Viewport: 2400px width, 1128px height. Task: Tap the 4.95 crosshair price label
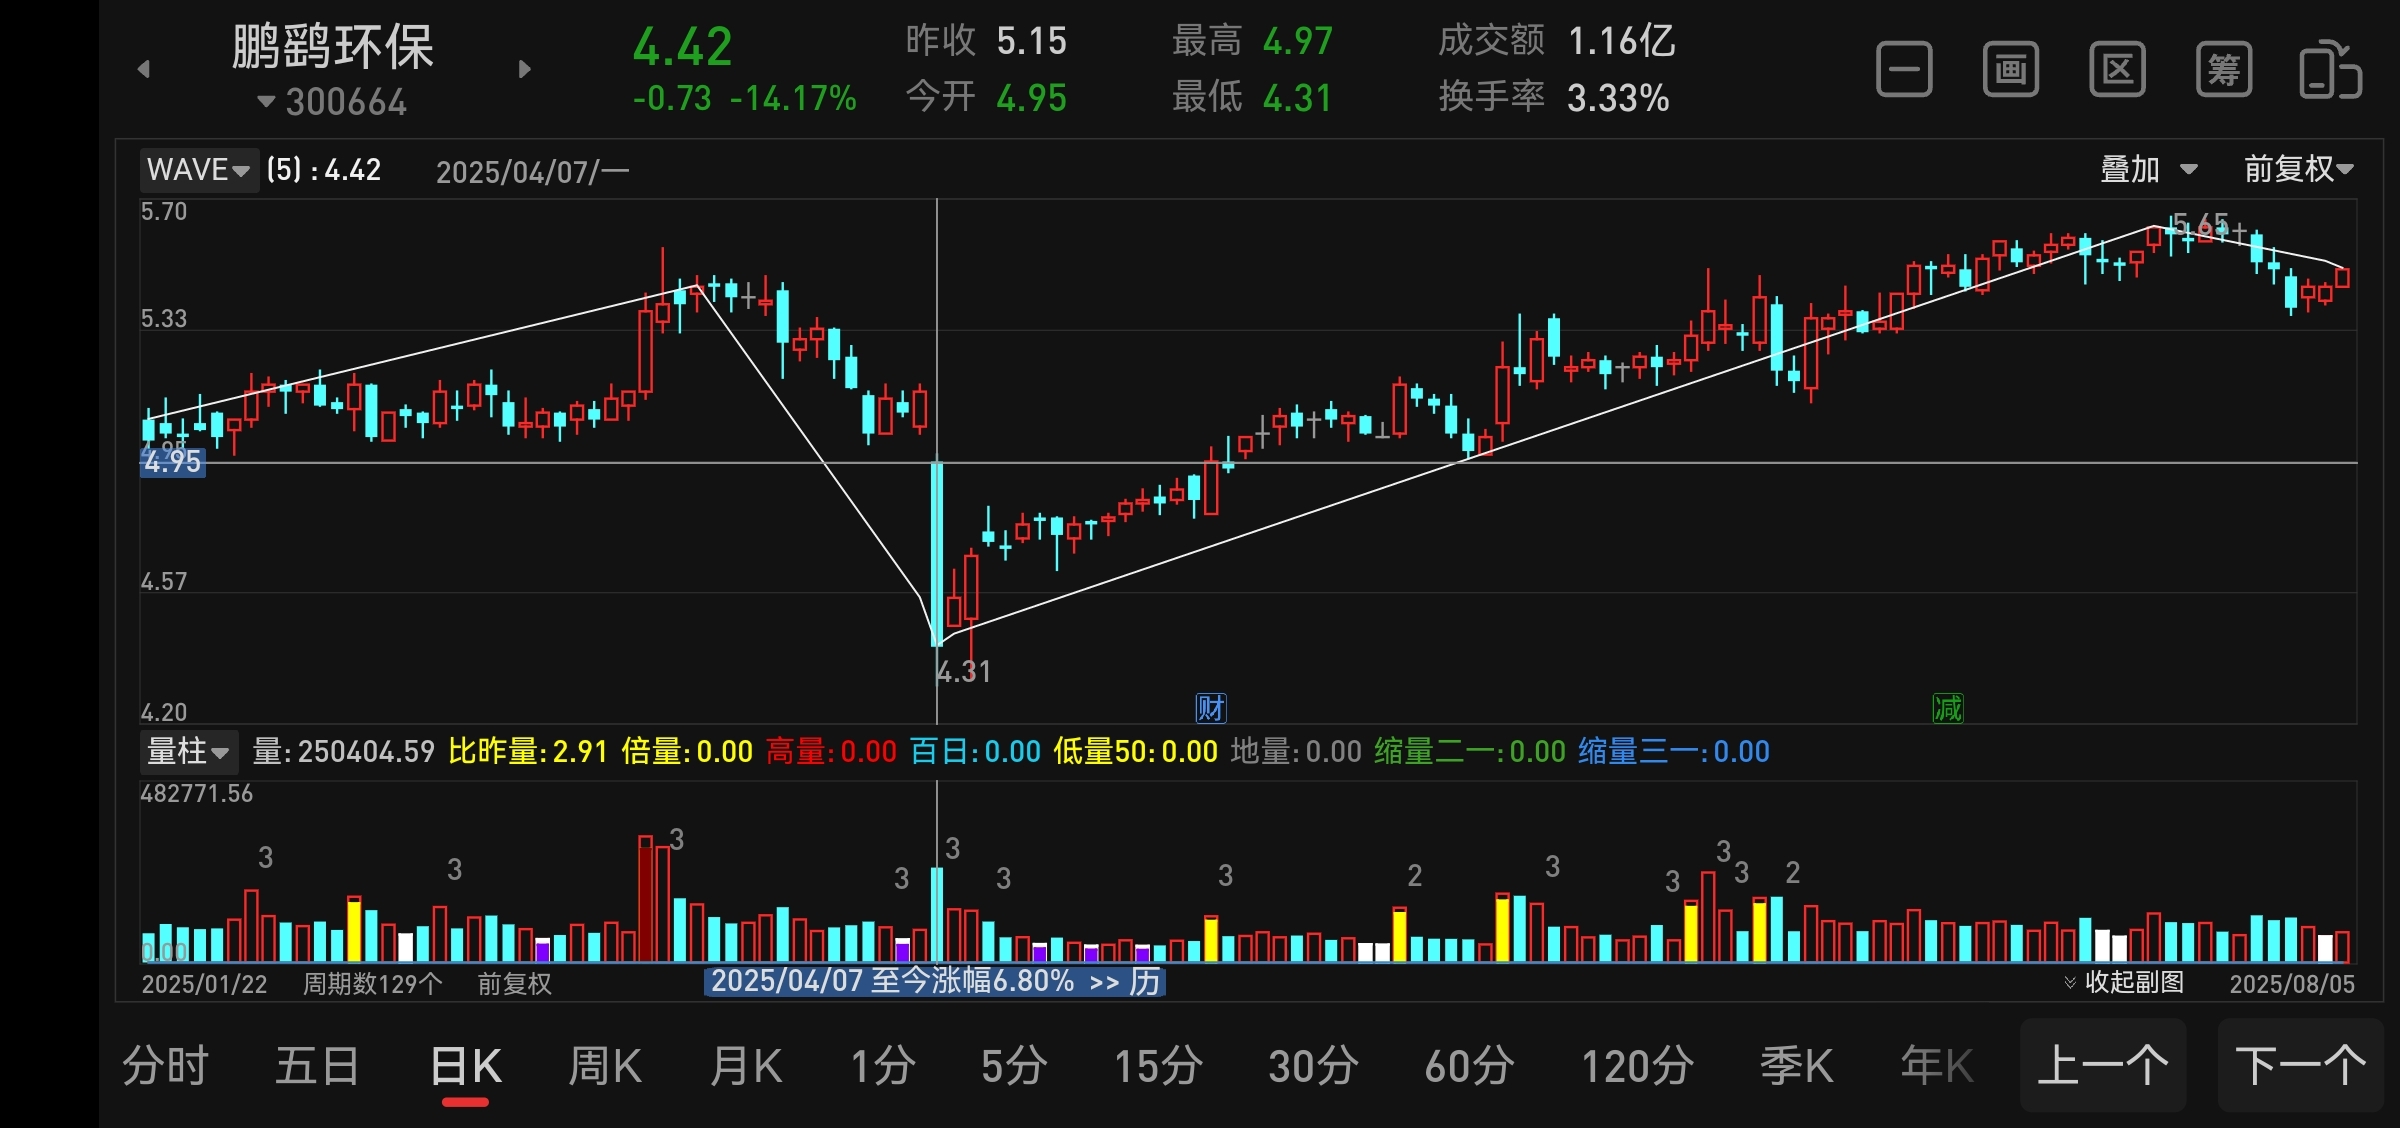click(173, 462)
